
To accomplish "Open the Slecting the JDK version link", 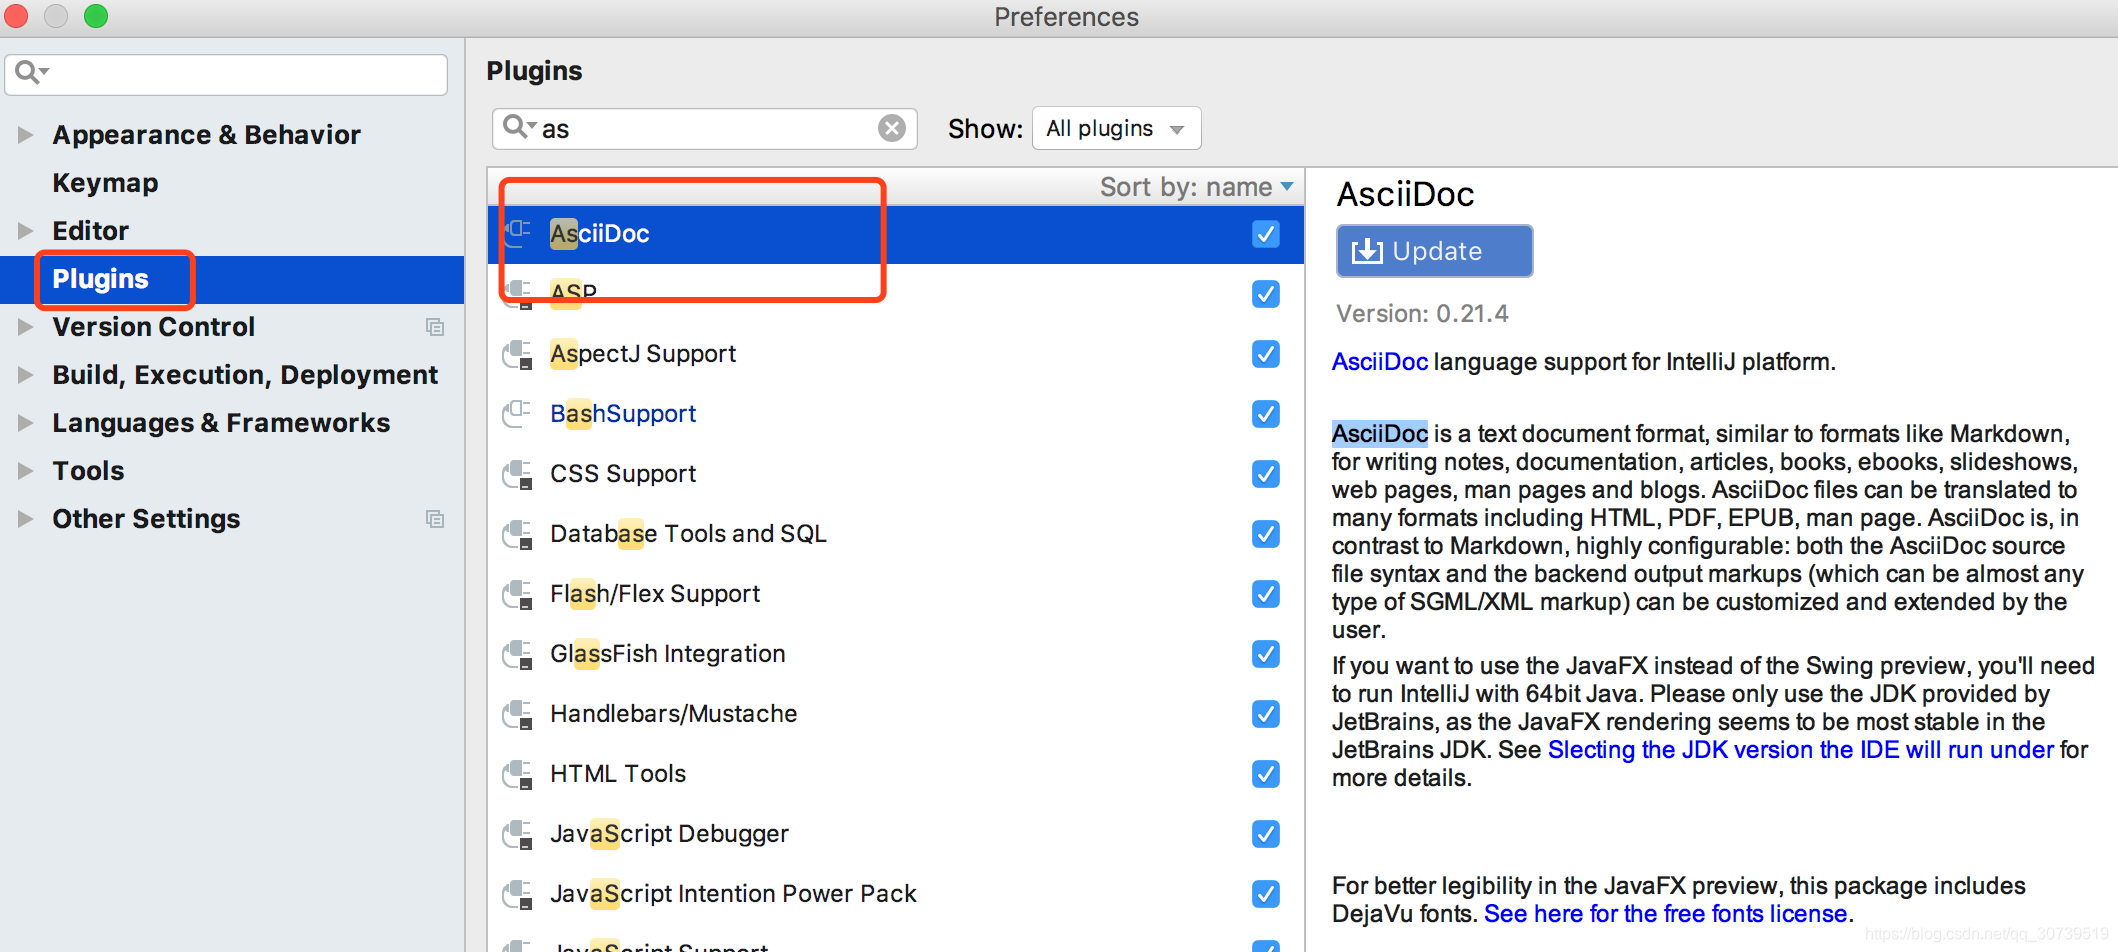I will click(1801, 750).
